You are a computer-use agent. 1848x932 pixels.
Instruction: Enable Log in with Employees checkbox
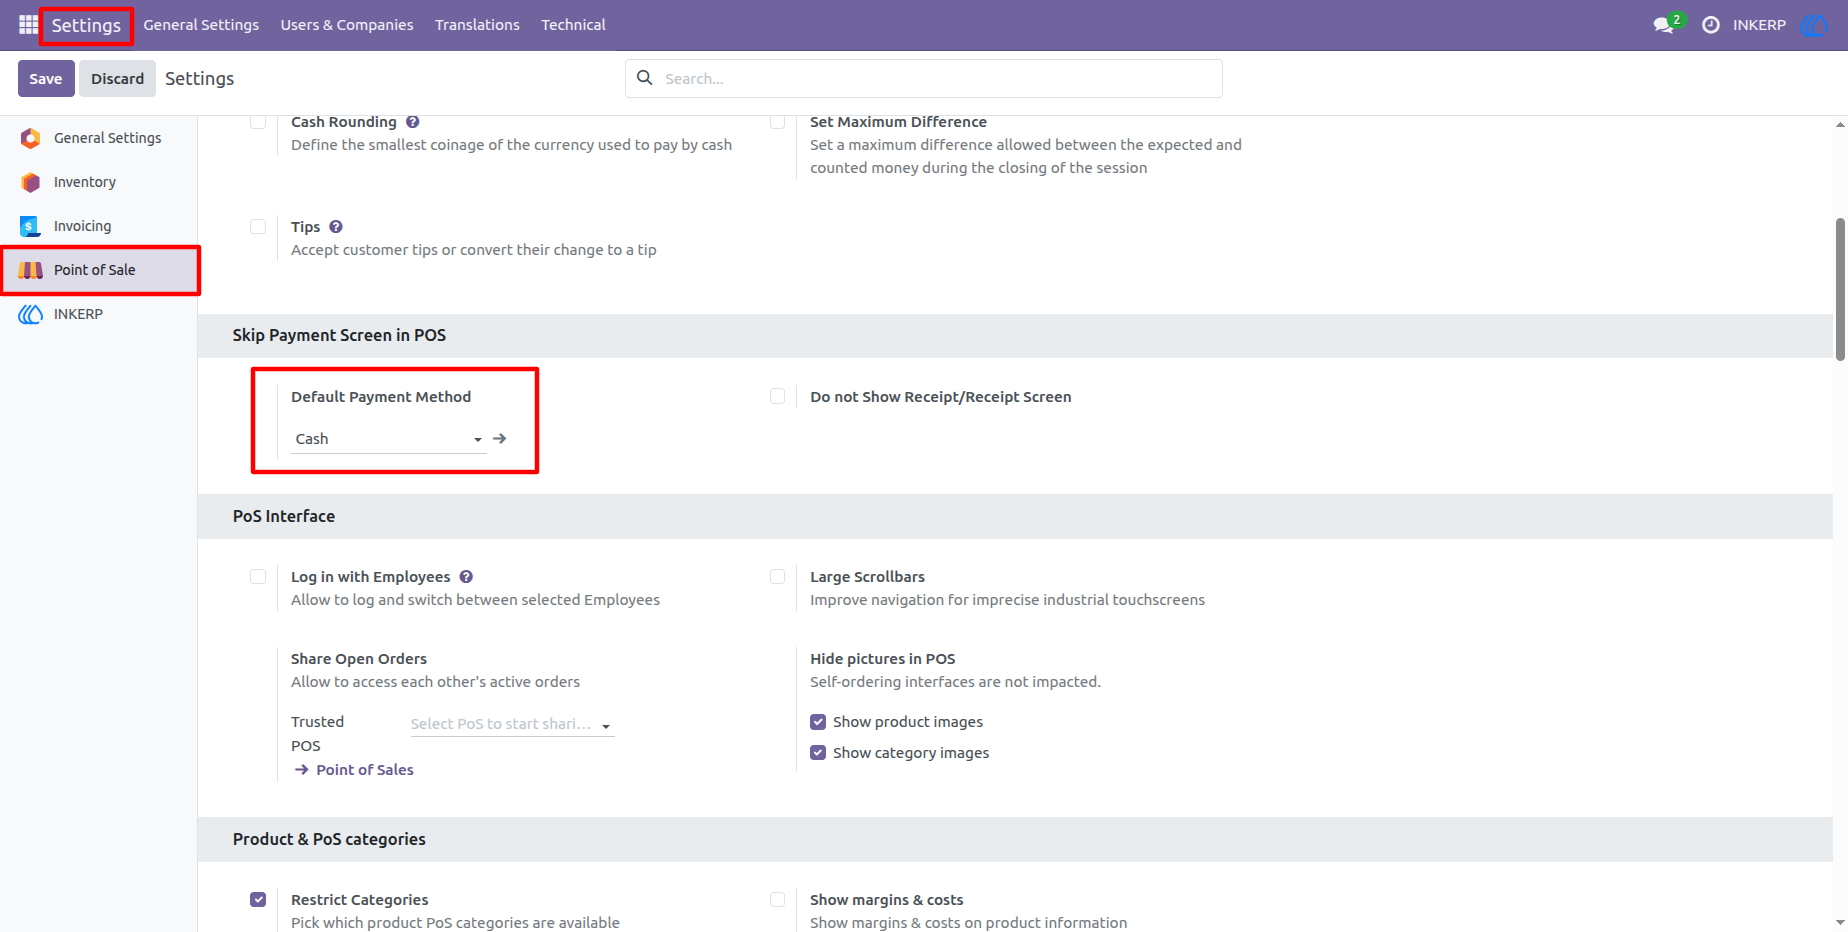[258, 577]
